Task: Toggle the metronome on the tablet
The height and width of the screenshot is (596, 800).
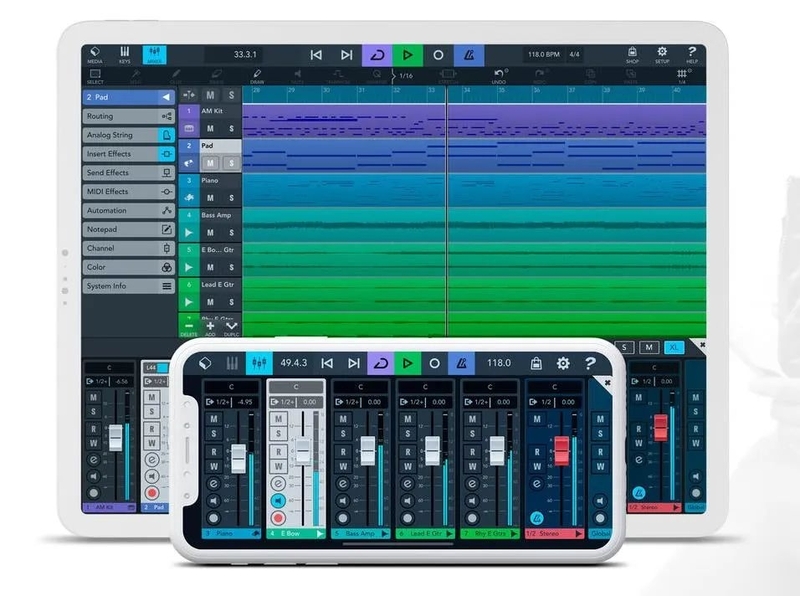Action: click(x=469, y=55)
